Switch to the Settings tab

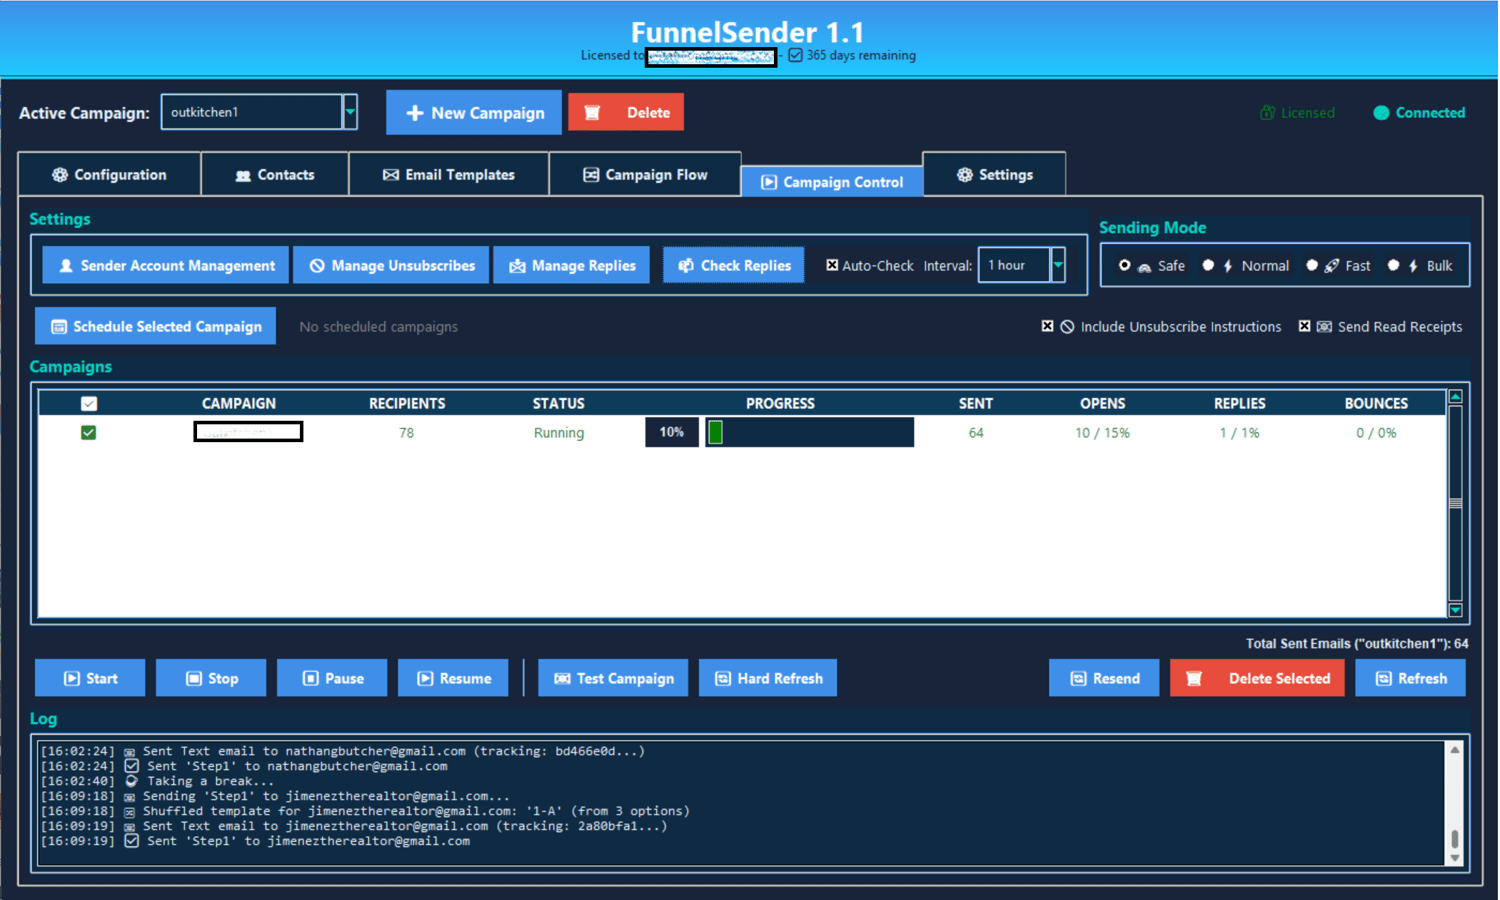coord(994,174)
